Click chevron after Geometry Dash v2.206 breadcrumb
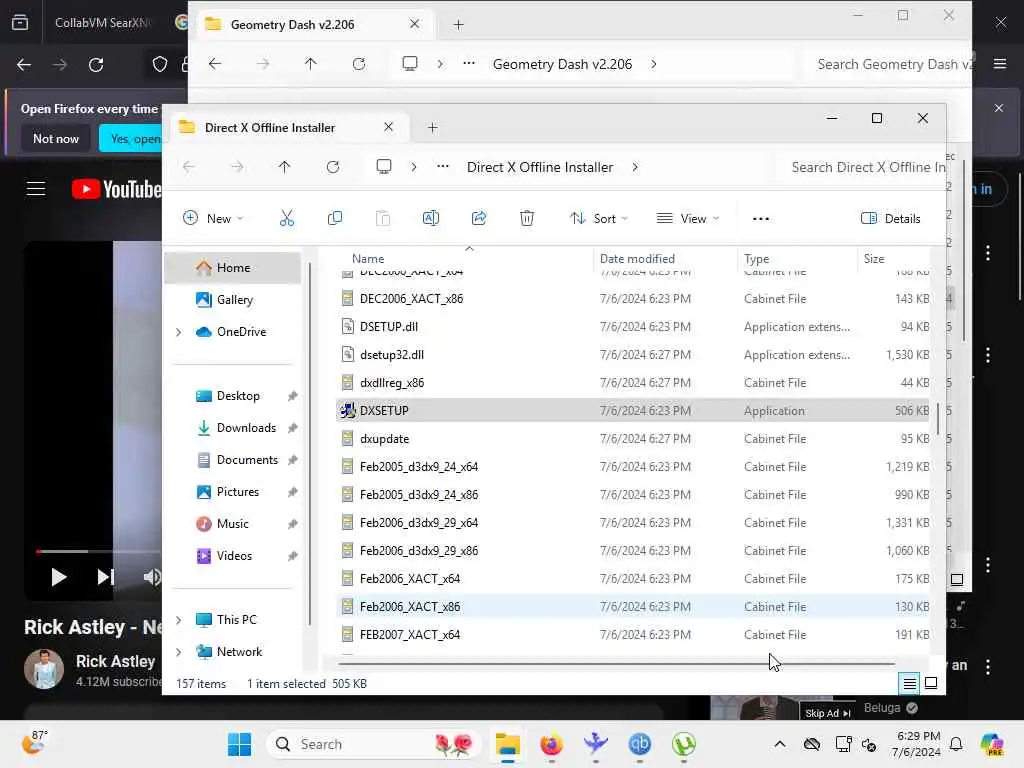This screenshot has height=768, width=1024. [654, 64]
